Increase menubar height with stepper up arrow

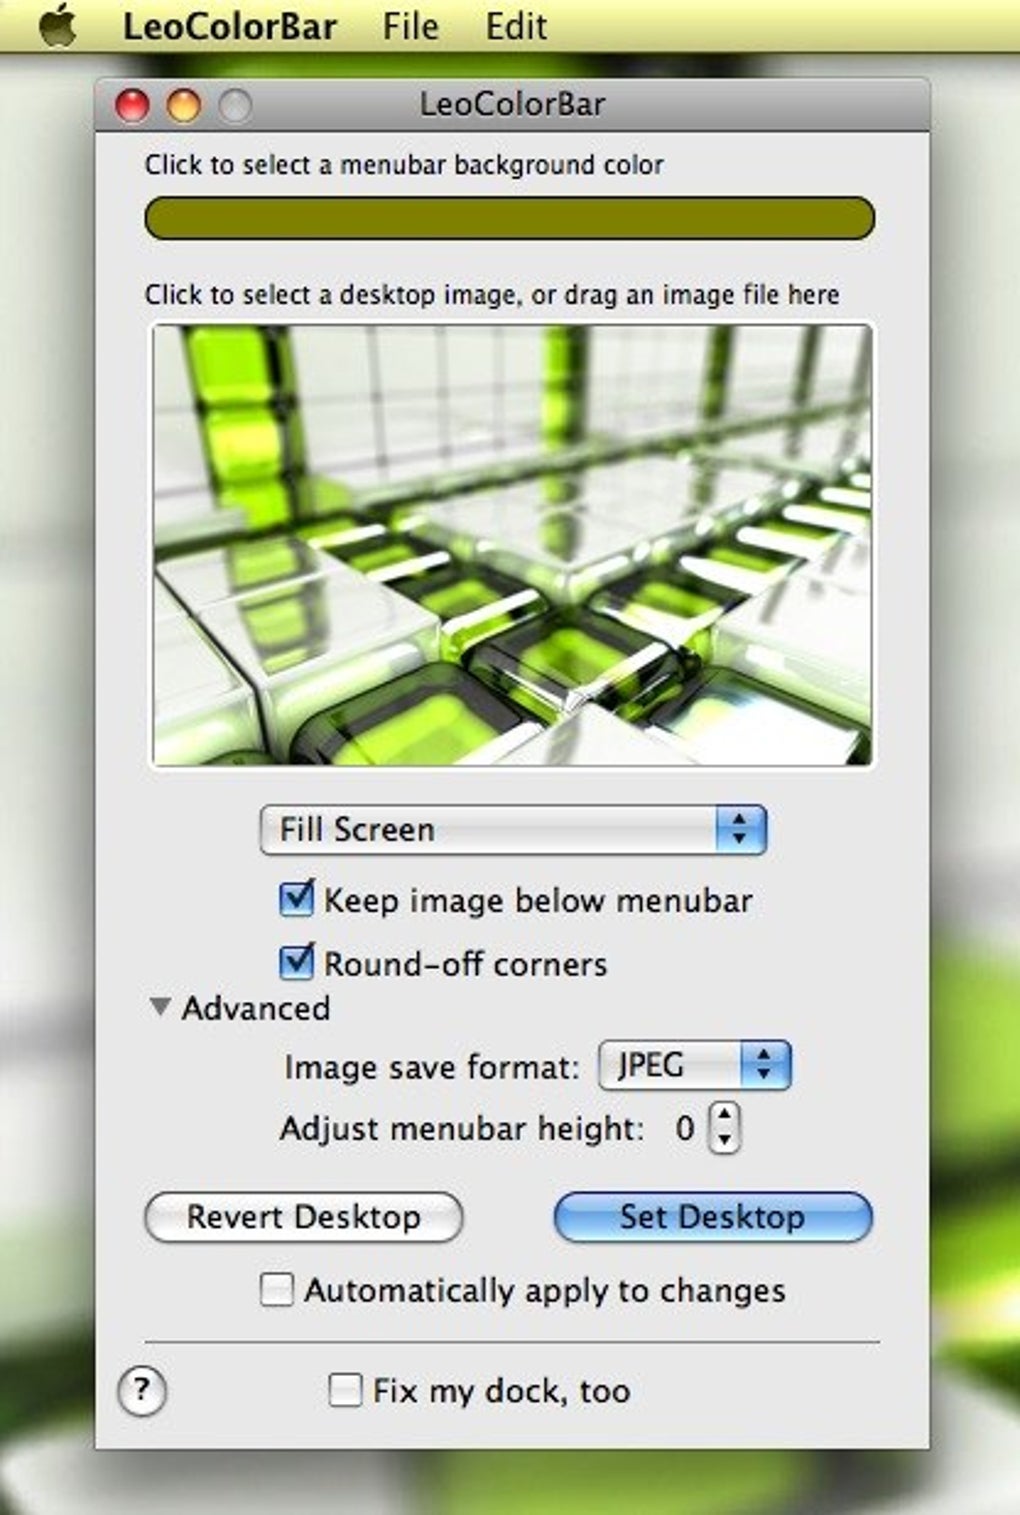pyautogui.click(x=725, y=1115)
